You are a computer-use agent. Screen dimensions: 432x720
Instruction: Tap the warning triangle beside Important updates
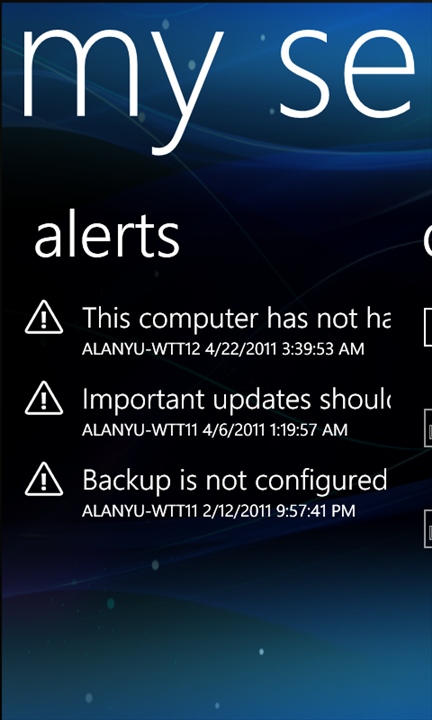(x=44, y=398)
